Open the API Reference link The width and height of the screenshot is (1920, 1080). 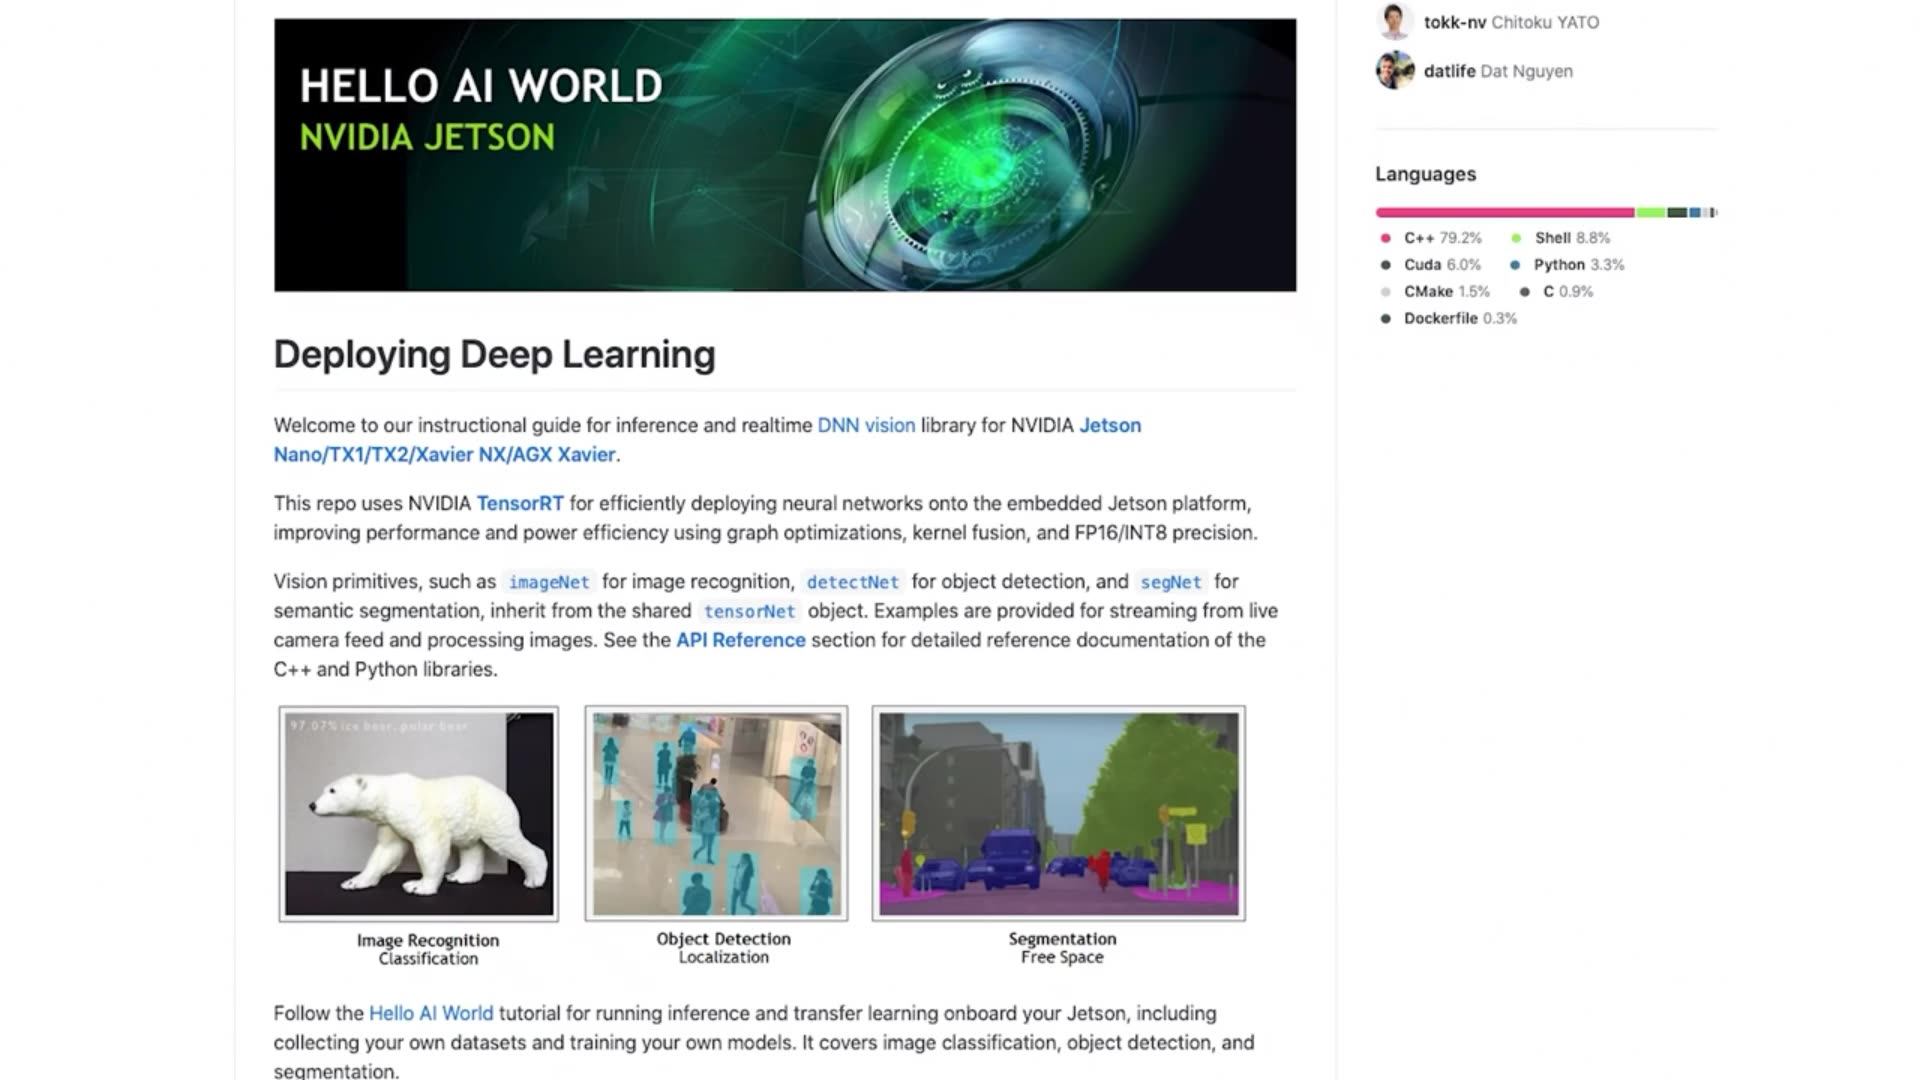click(740, 640)
